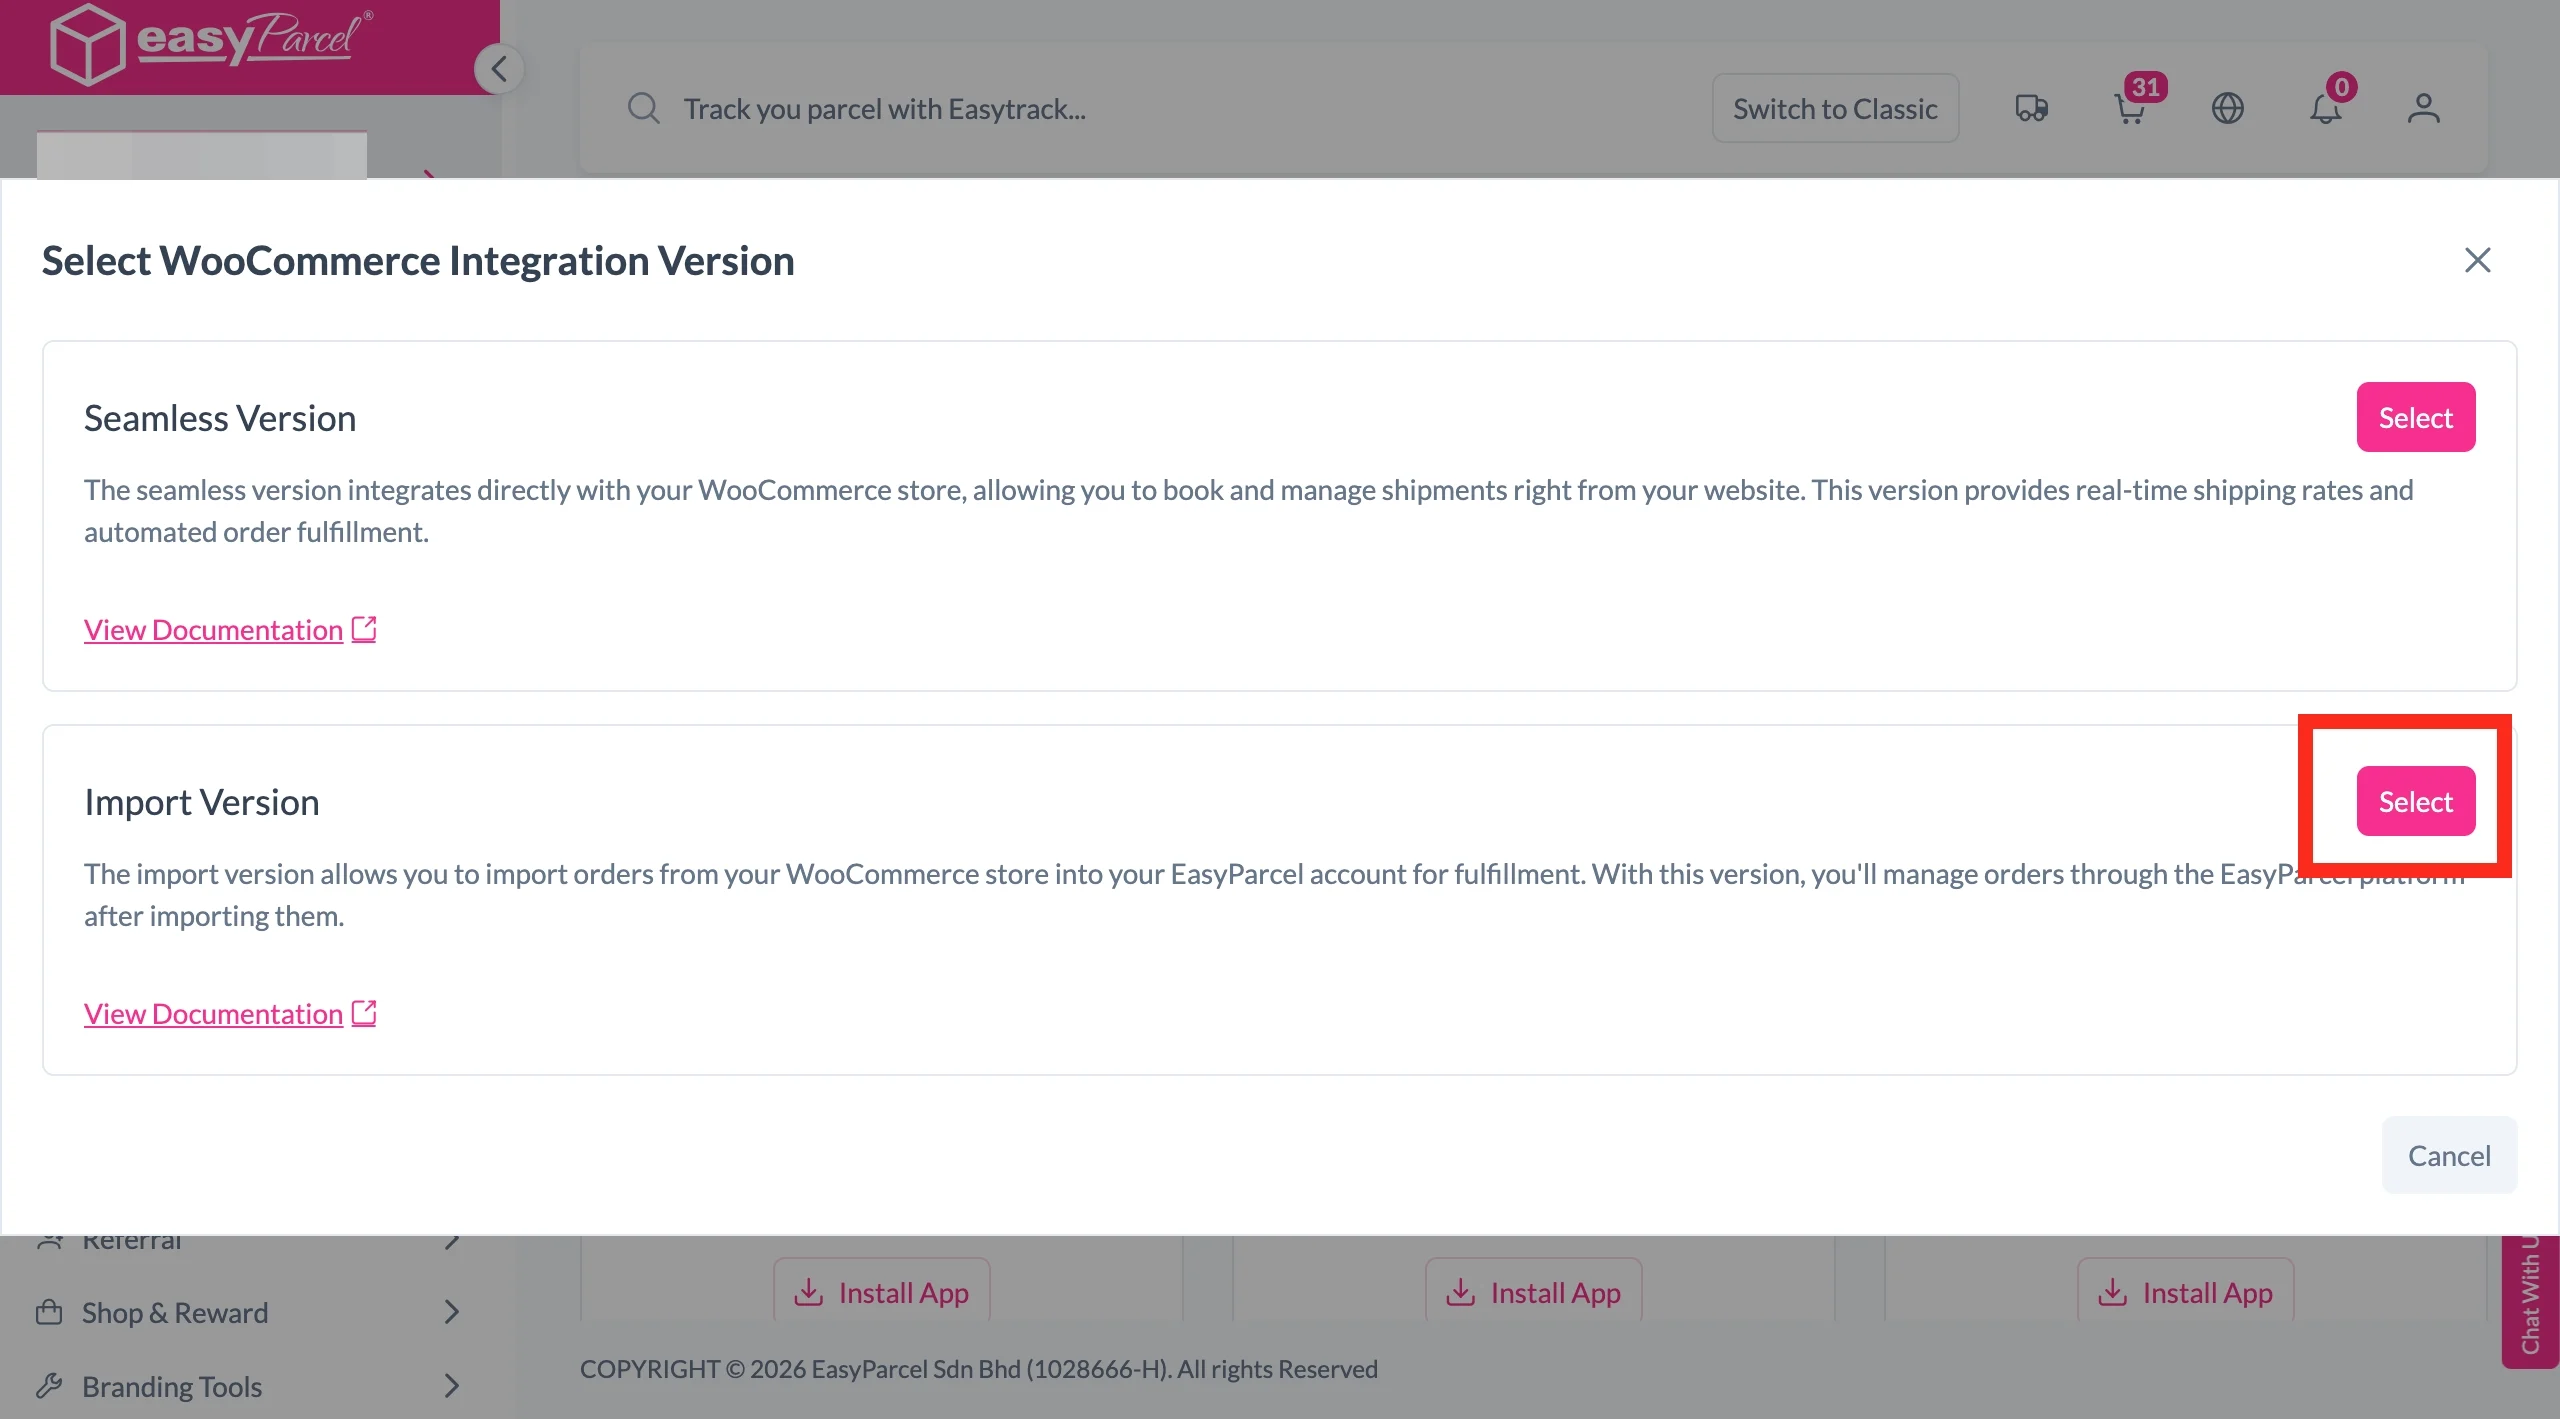The height and width of the screenshot is (1419, 2560).
Task: Open the user profile icon
Action: pyautogui.click(x=2423, y=108)
